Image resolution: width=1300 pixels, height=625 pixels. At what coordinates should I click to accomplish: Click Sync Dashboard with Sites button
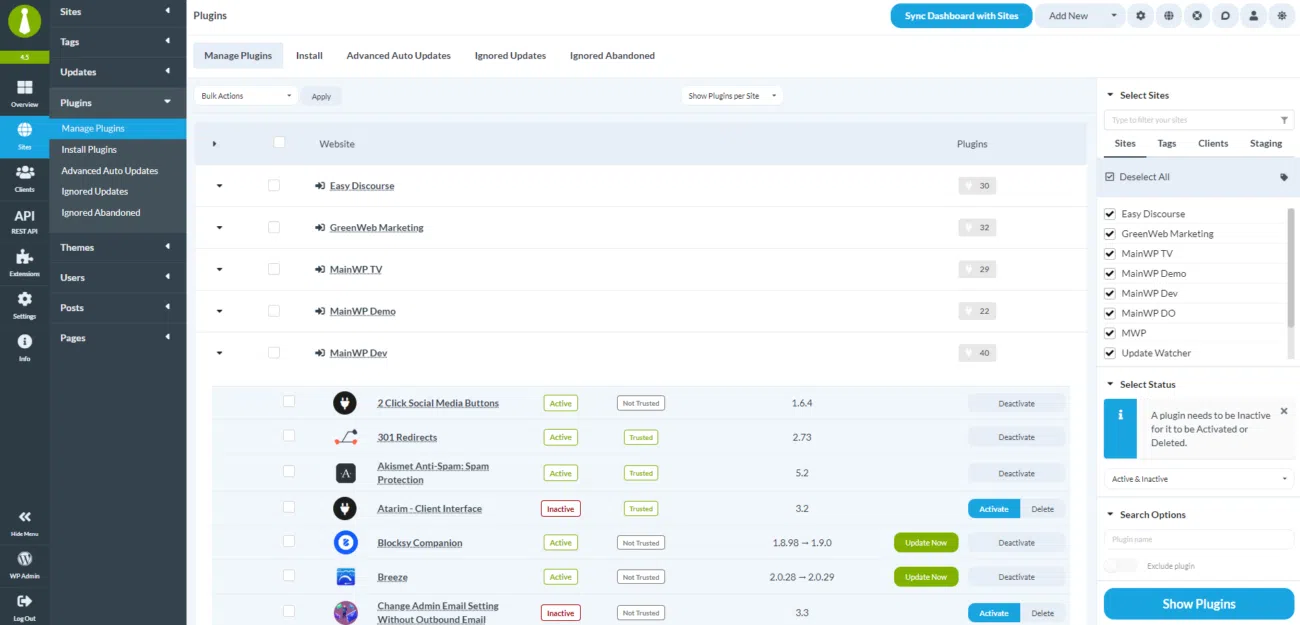point(961,16)
